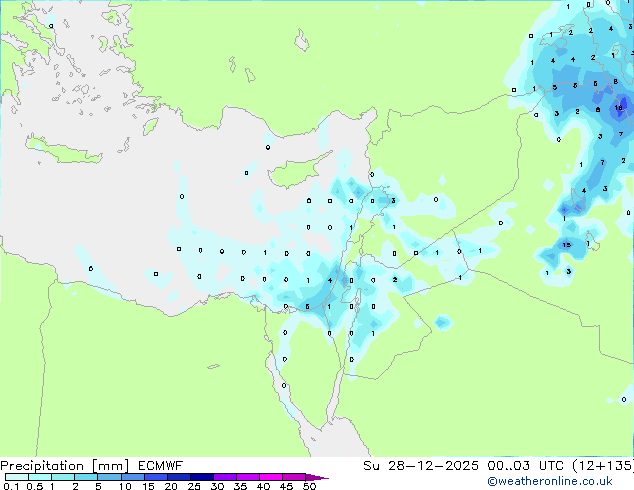The height and width of the screenshot is (490, 634).
Task: Click the '[mm]' unit label
Action: click(110, 466)
